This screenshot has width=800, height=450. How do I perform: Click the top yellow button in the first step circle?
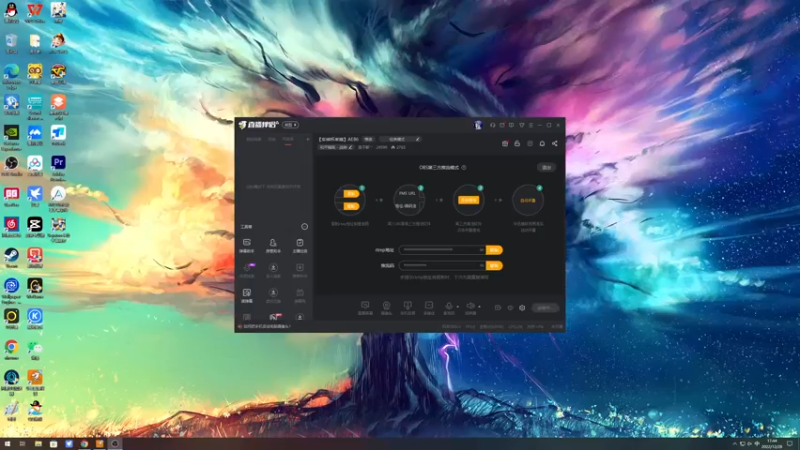[x=351, y=194]
